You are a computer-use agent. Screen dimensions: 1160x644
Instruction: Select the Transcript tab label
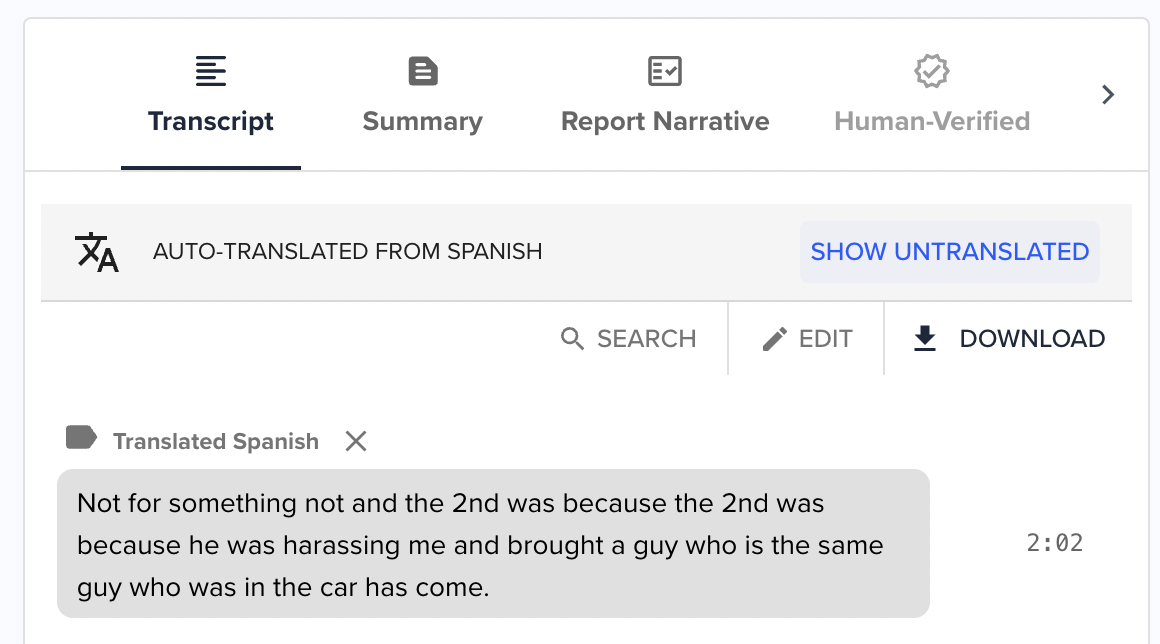(211, 121)
